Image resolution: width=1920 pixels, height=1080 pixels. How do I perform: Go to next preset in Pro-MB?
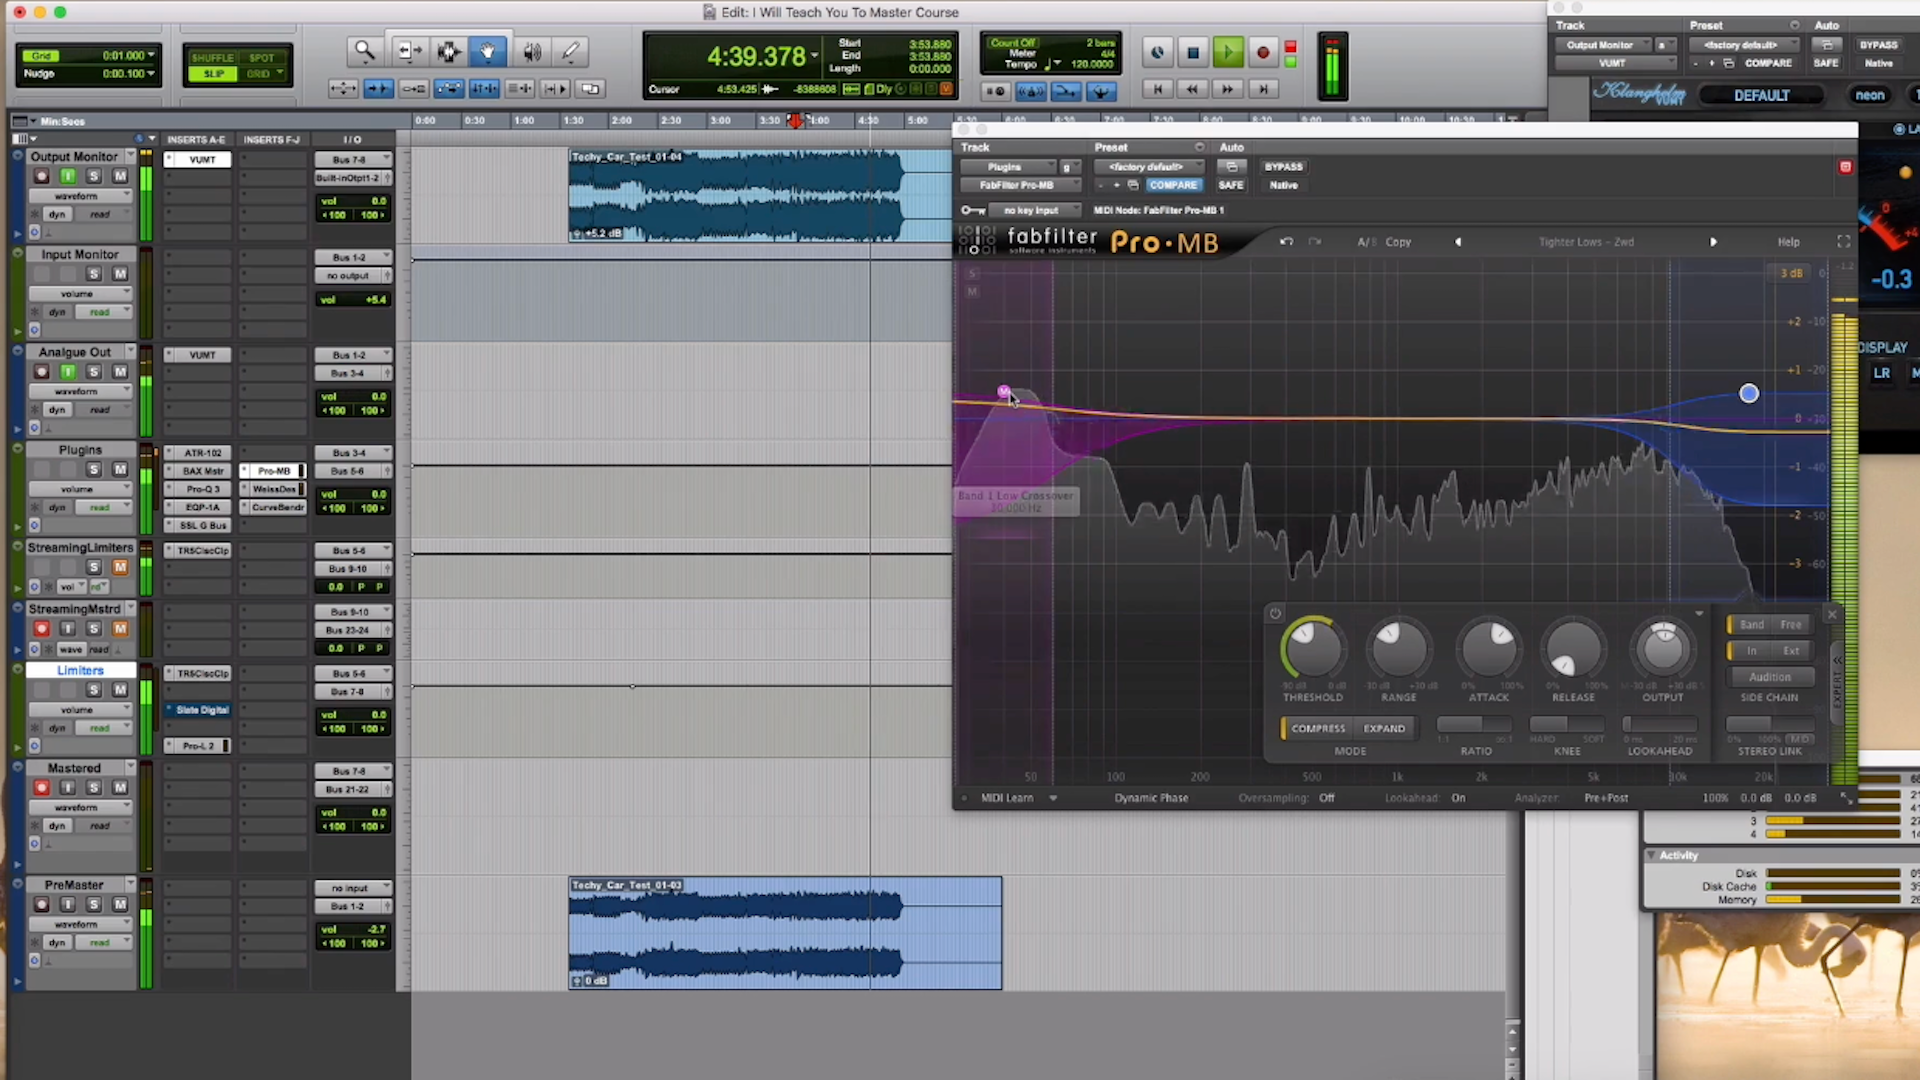point(1713,242)
